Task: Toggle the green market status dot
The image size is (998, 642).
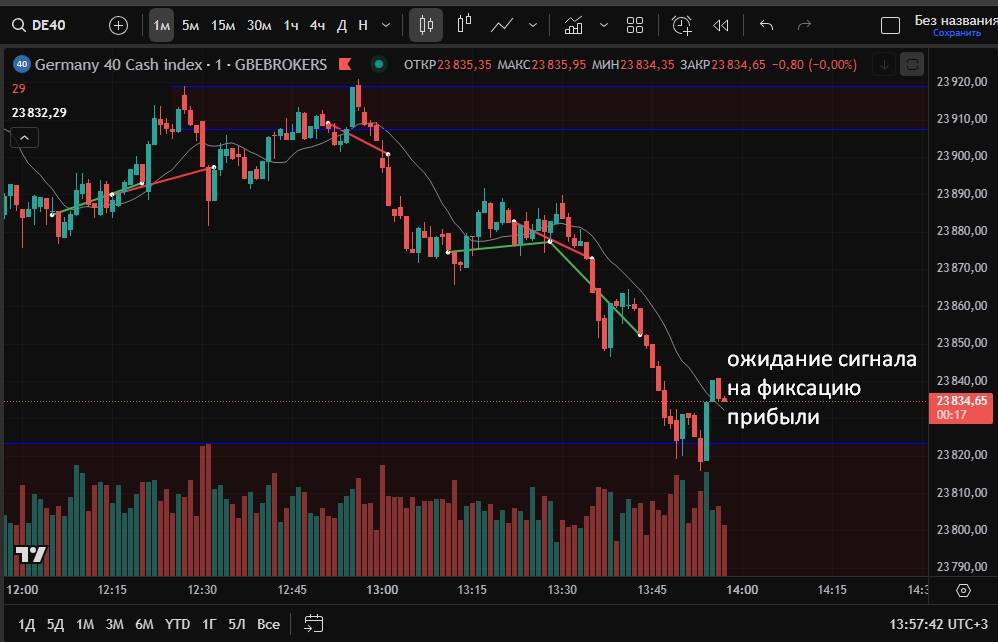Action: coord(379,65)
